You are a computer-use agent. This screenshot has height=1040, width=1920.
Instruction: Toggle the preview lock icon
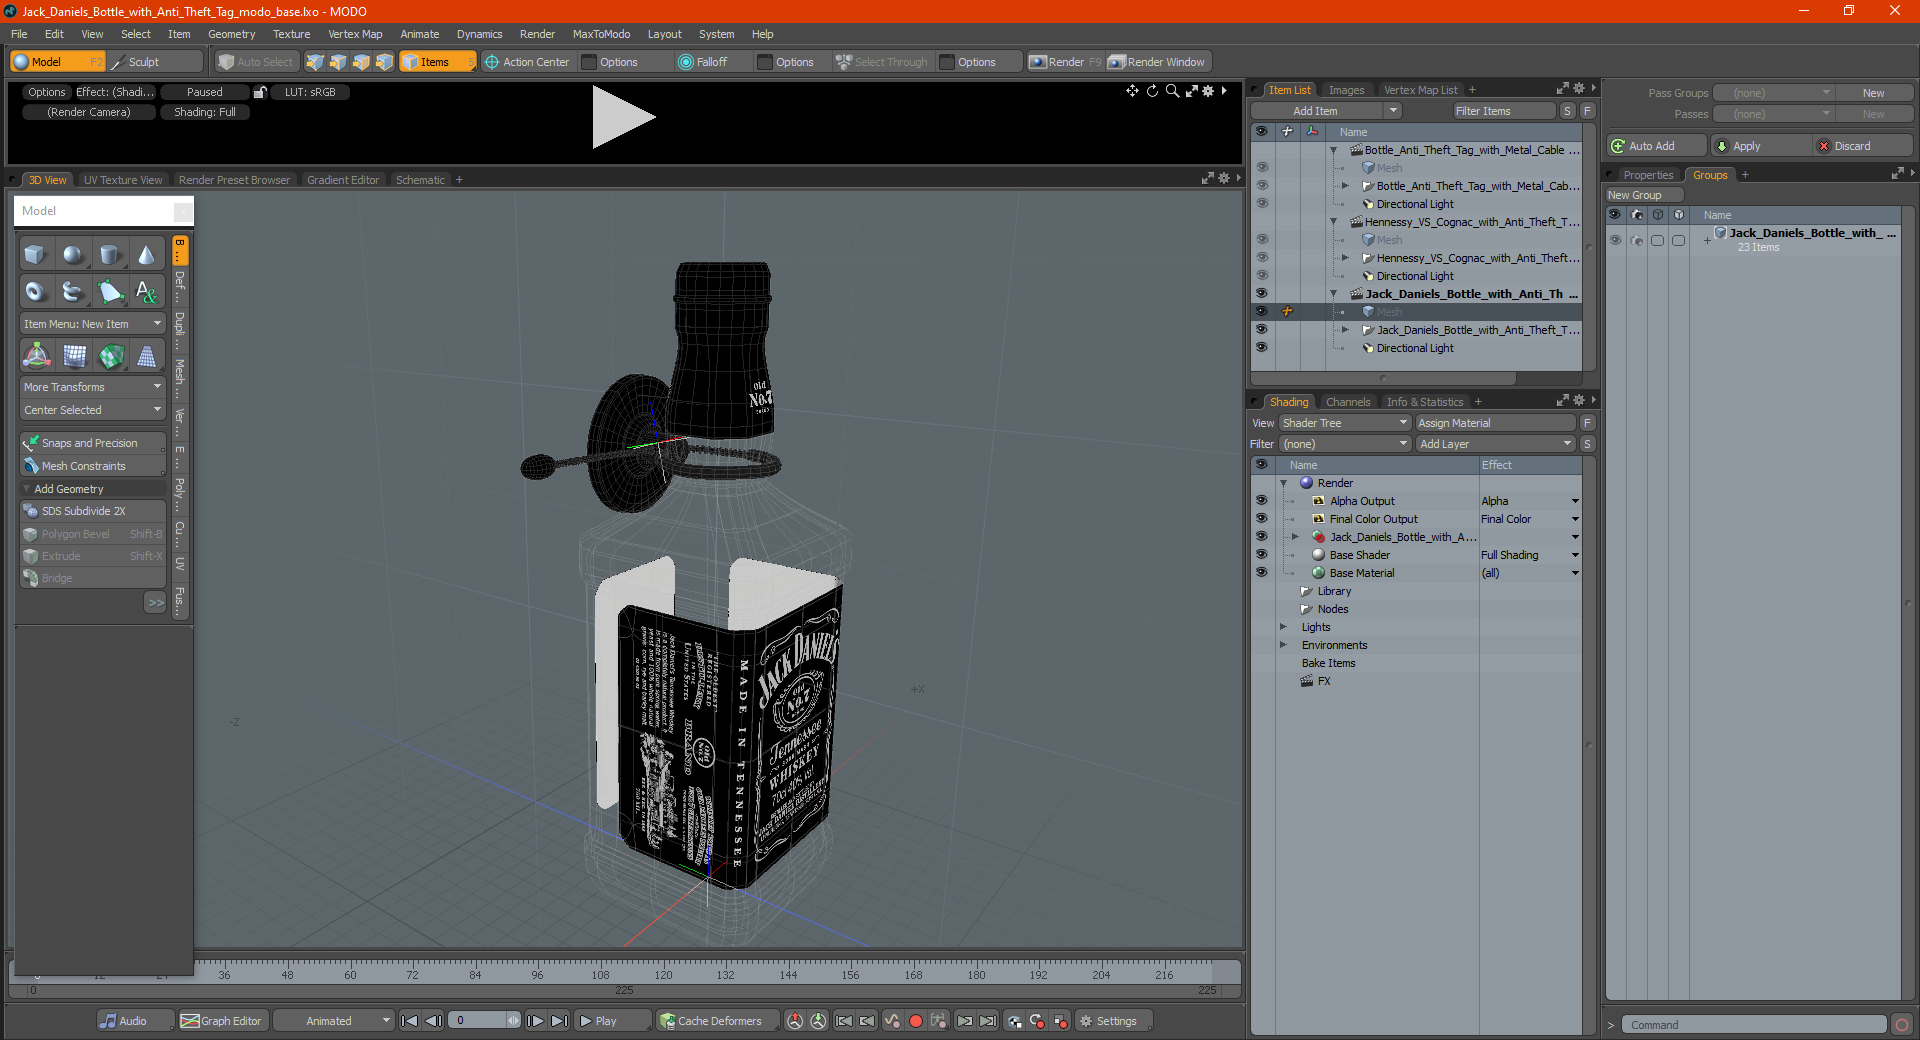point(260,92)
